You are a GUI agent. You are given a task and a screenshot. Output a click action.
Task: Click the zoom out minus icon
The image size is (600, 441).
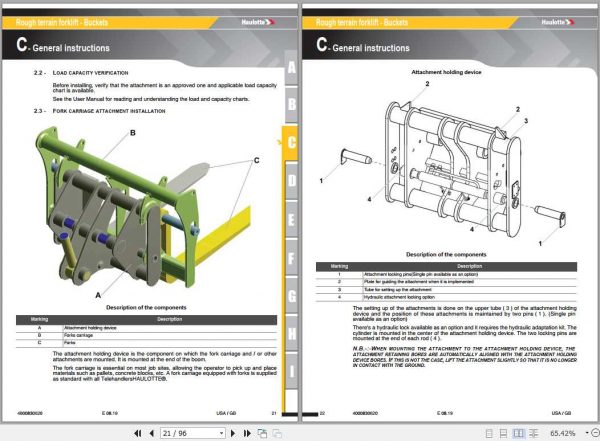pyautogui.click(x=595, y=433)
